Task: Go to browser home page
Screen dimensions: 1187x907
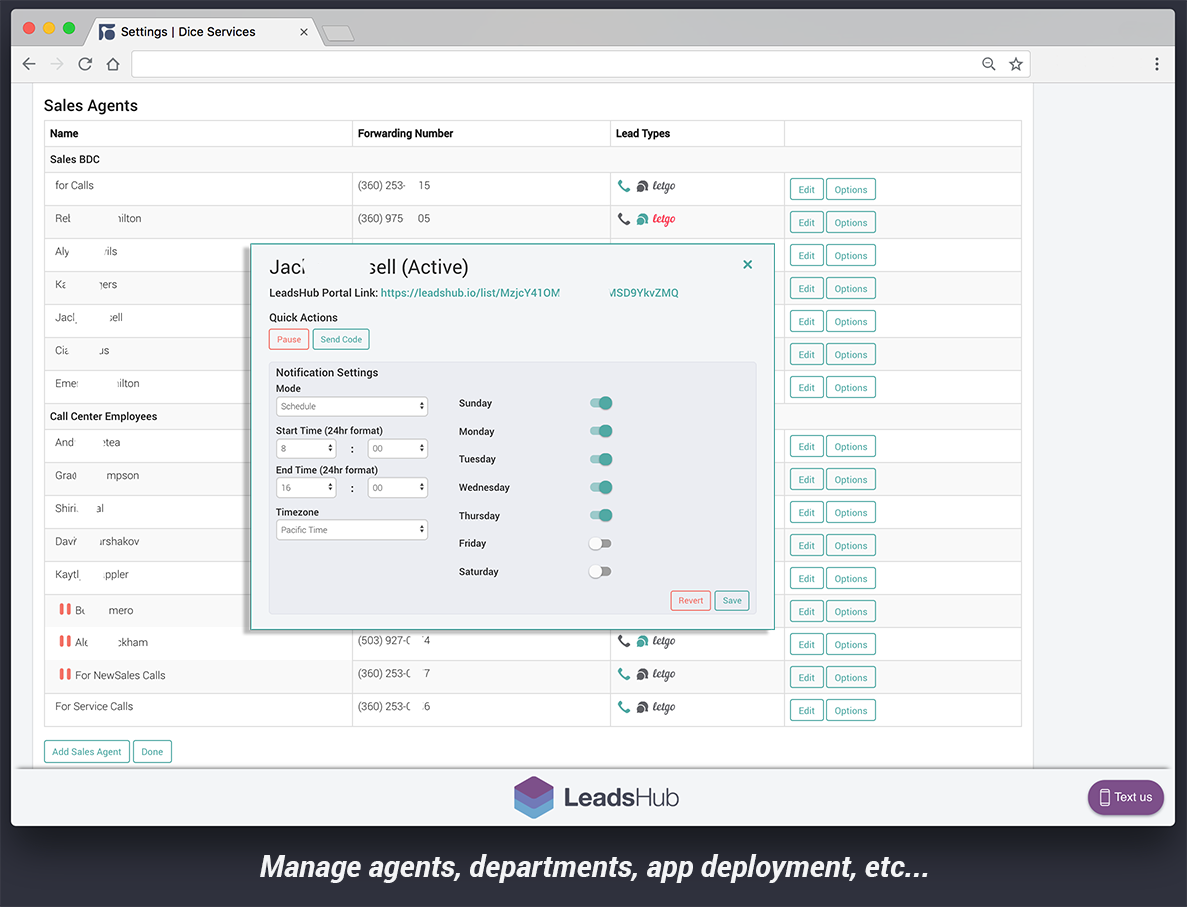Action: [113, 64]
